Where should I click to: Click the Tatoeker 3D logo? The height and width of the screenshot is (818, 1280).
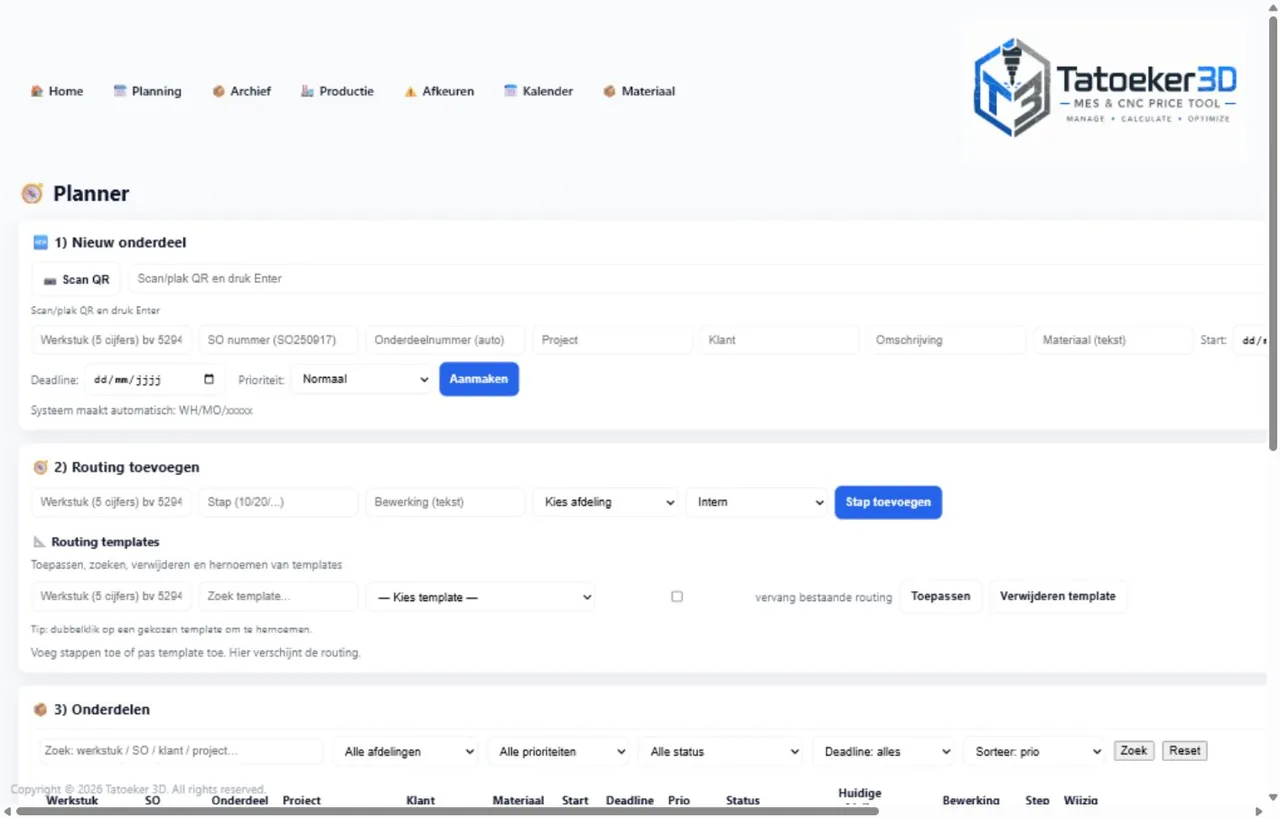click(1105, 90)
